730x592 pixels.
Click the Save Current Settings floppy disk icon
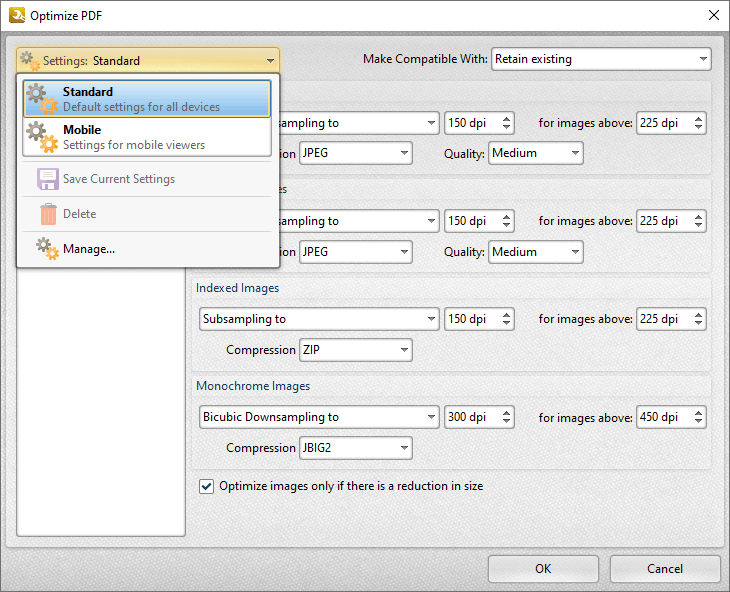point(47,179)
